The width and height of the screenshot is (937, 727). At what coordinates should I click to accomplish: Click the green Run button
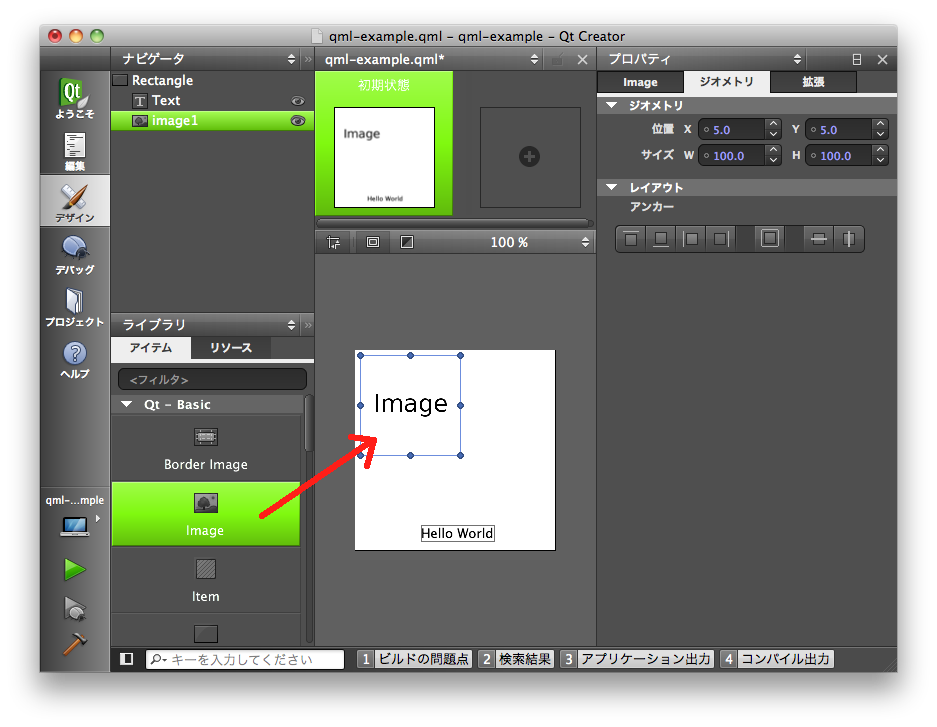tap(74, 569)
